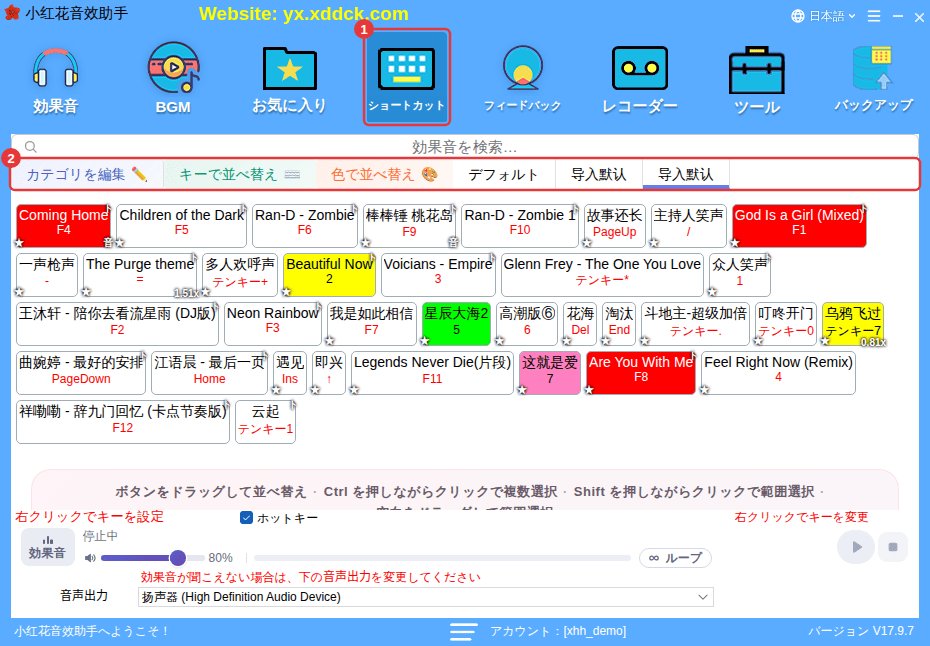The width and height of the screenshot is (930, 646).
Task: Play the 斗地主-超级加倍 sound
Action: [x=695, y=324]
